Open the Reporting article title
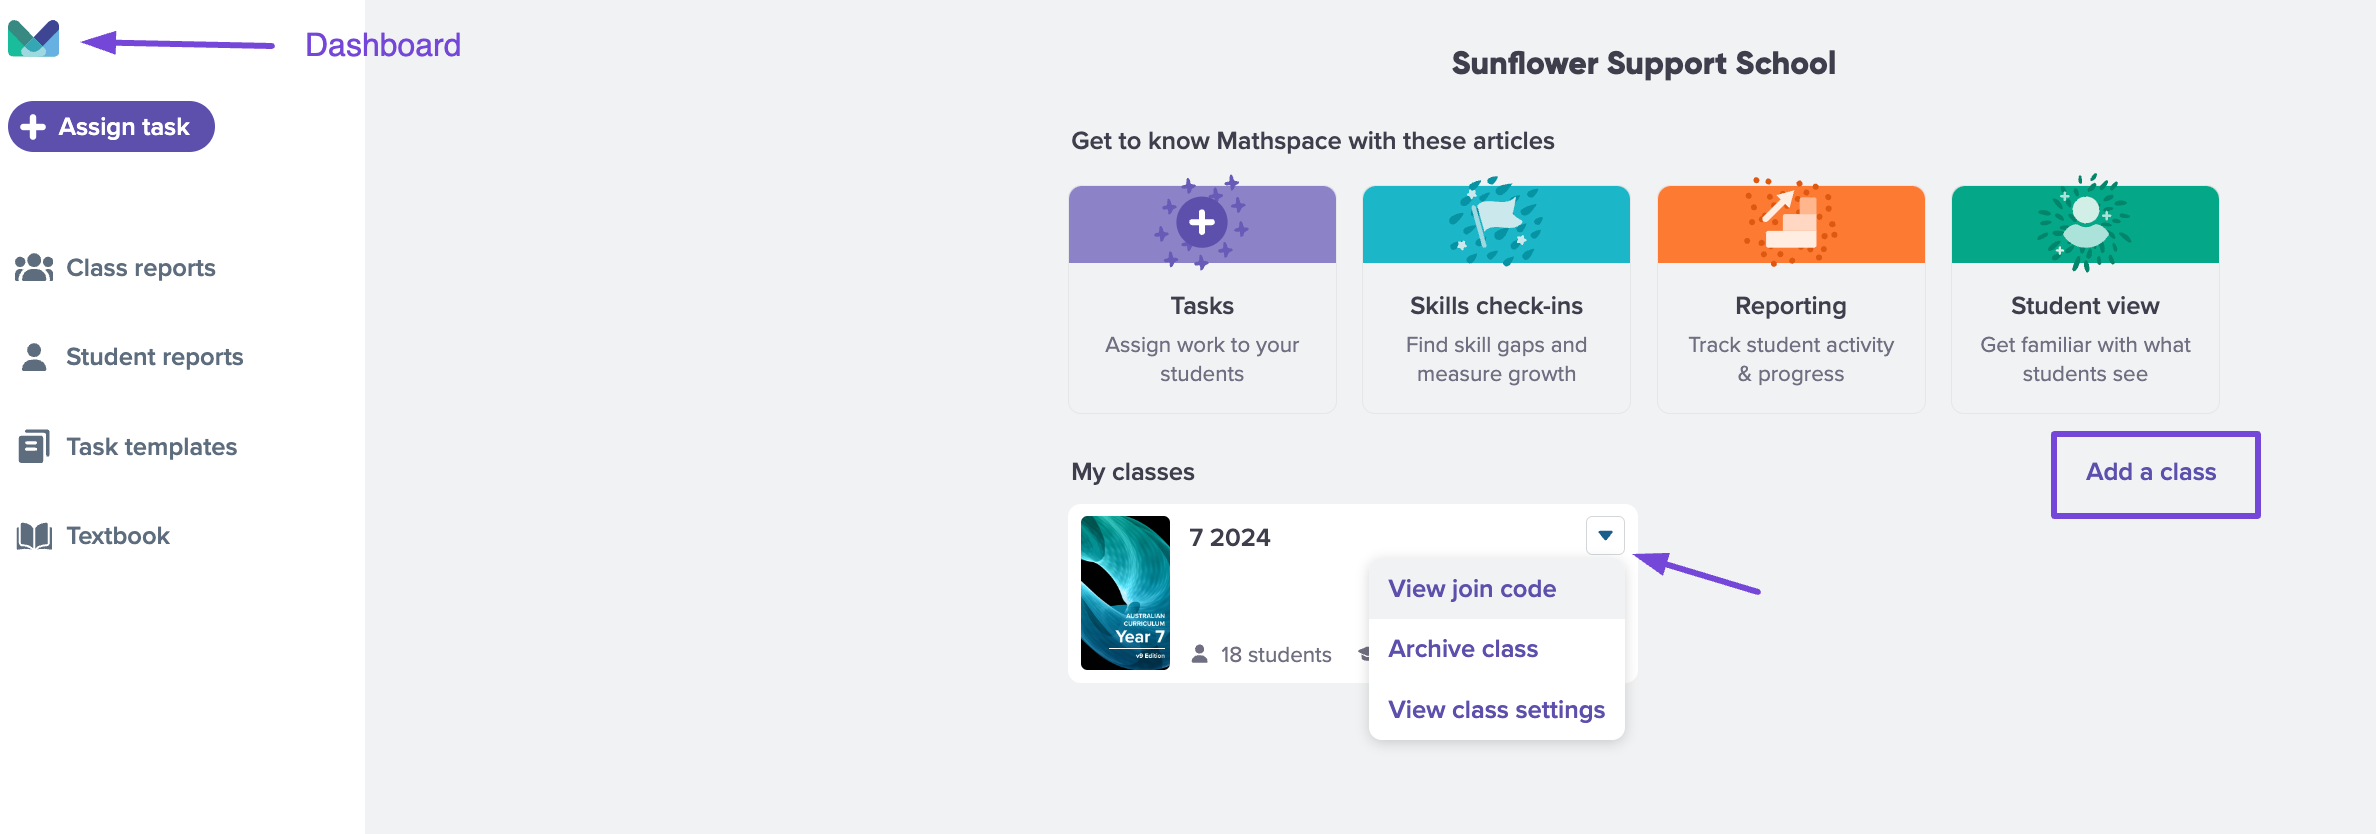This screenshot has height=834, width=2376. [x=1790, y=306]
